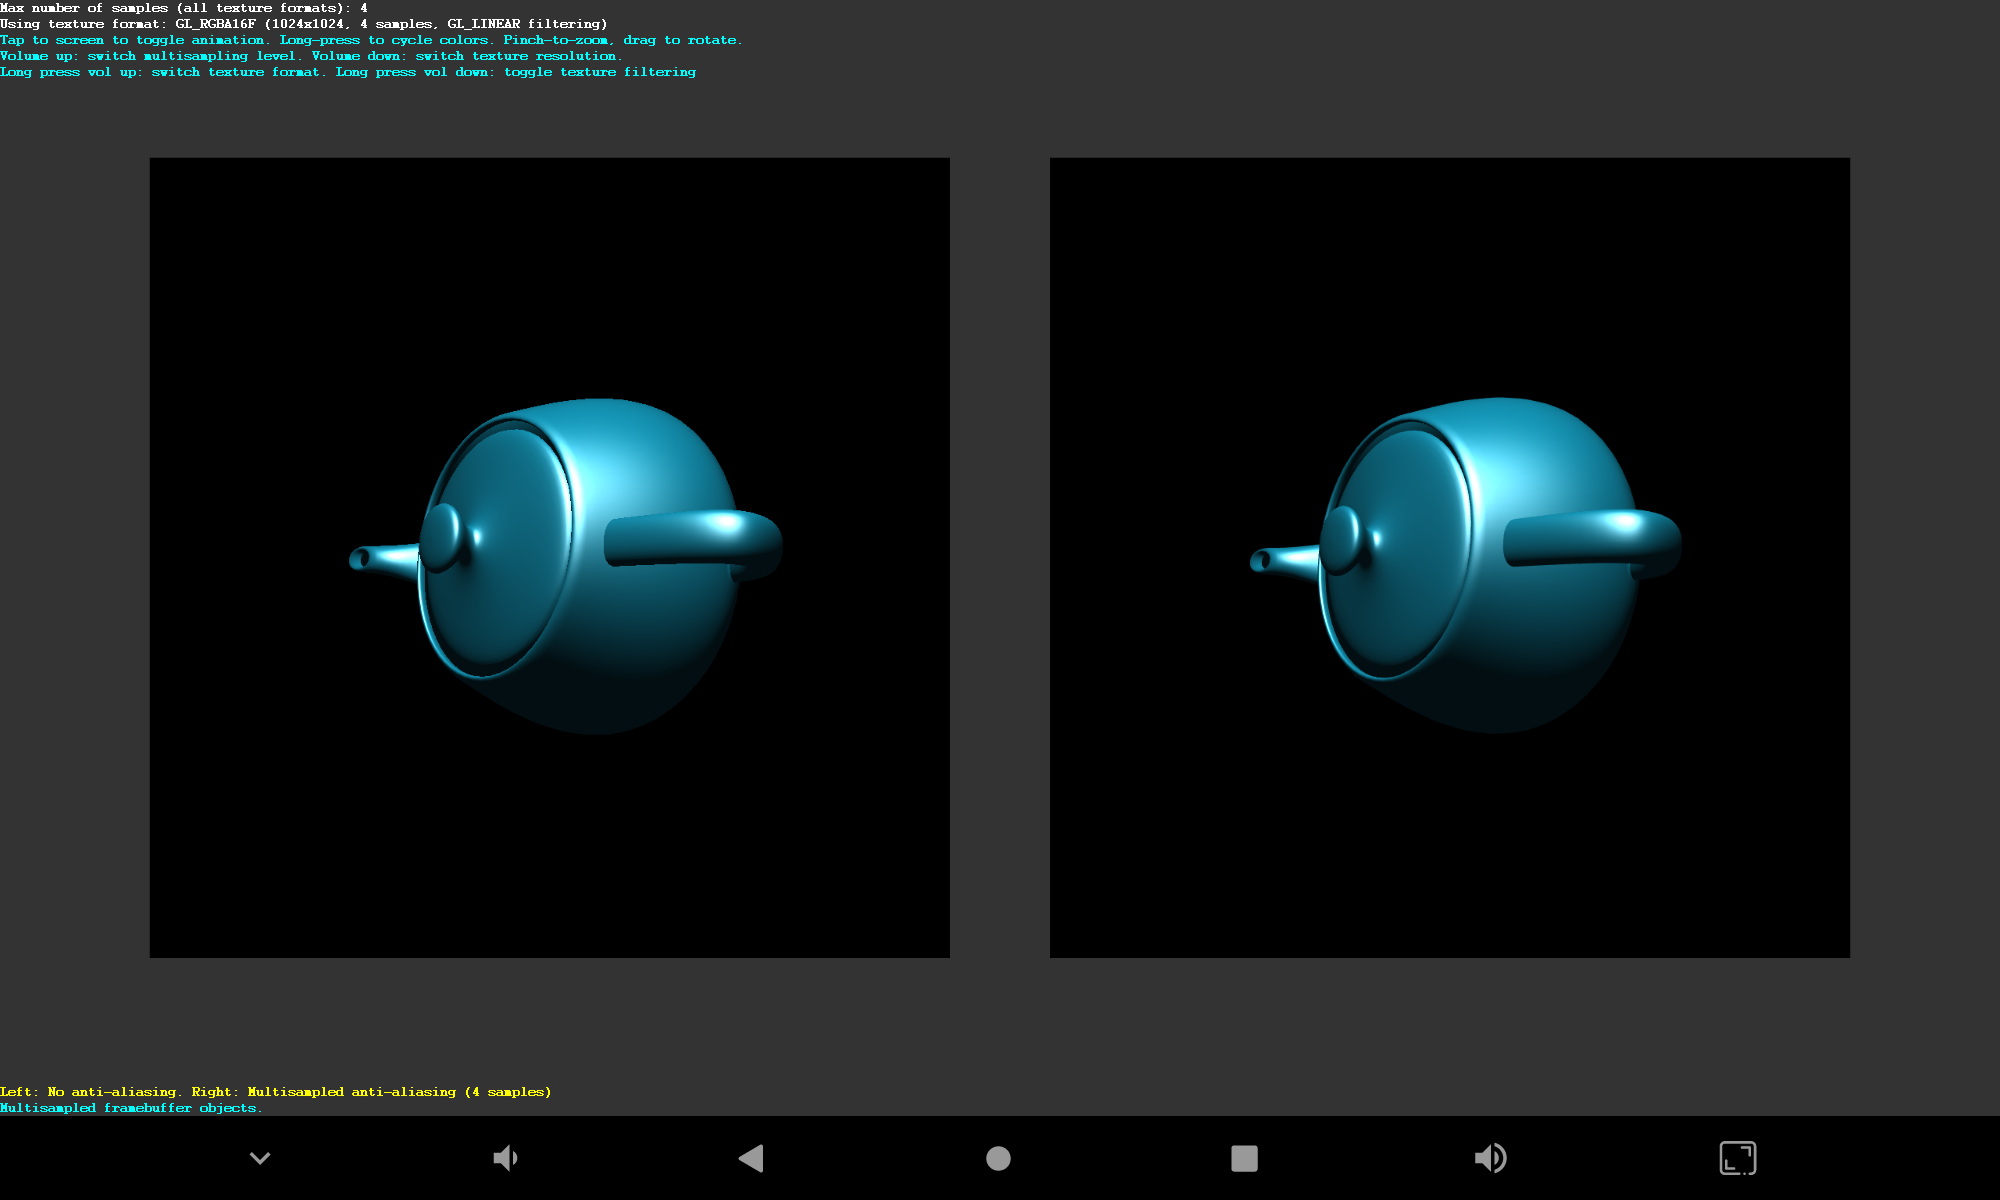
Task: Click 'Volume up: switch multisampling level' text
Action: point(150,56)
